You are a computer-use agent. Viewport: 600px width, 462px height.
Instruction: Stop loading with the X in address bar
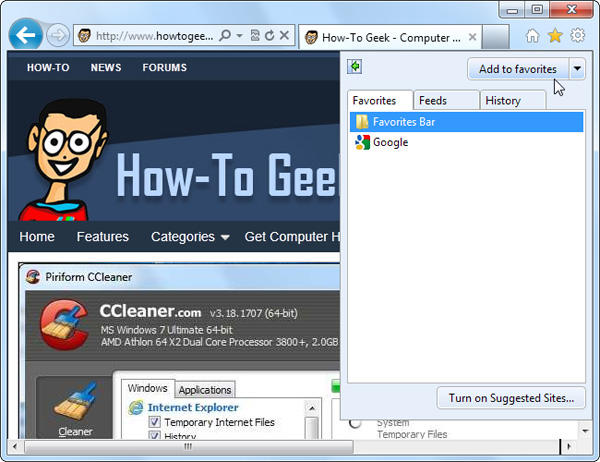[284, 36]
